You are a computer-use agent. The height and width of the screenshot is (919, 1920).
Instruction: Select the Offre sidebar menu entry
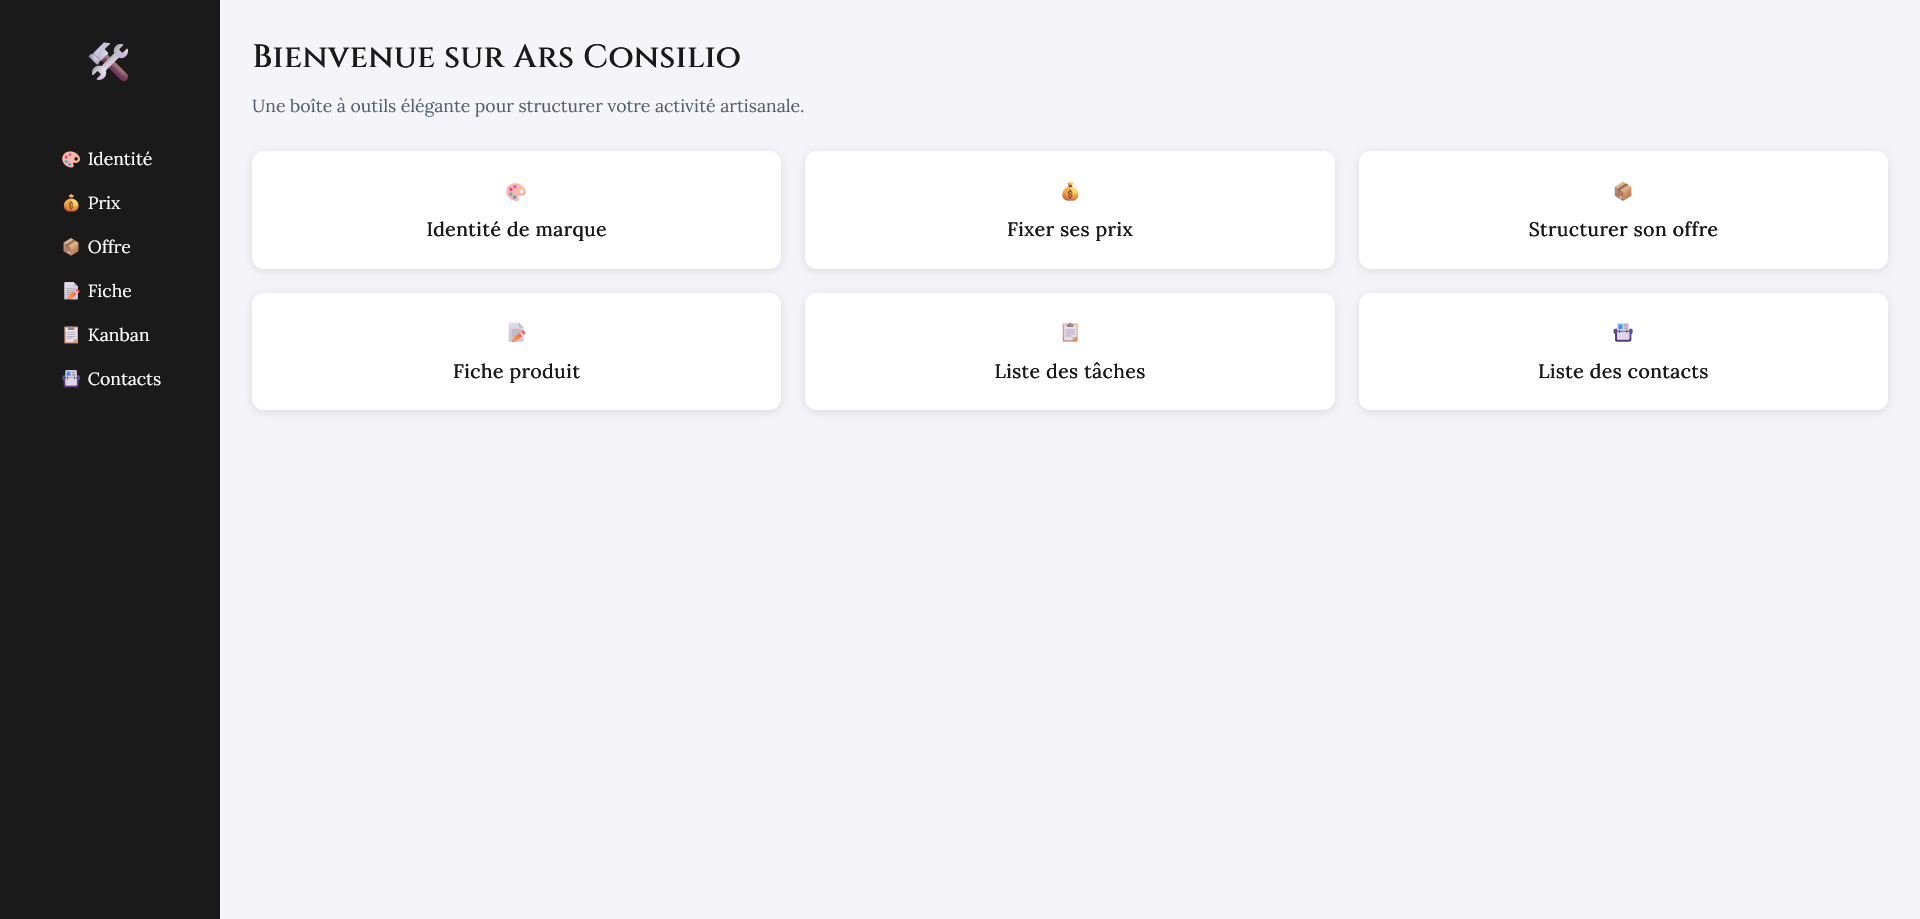(x=109, y=247)
